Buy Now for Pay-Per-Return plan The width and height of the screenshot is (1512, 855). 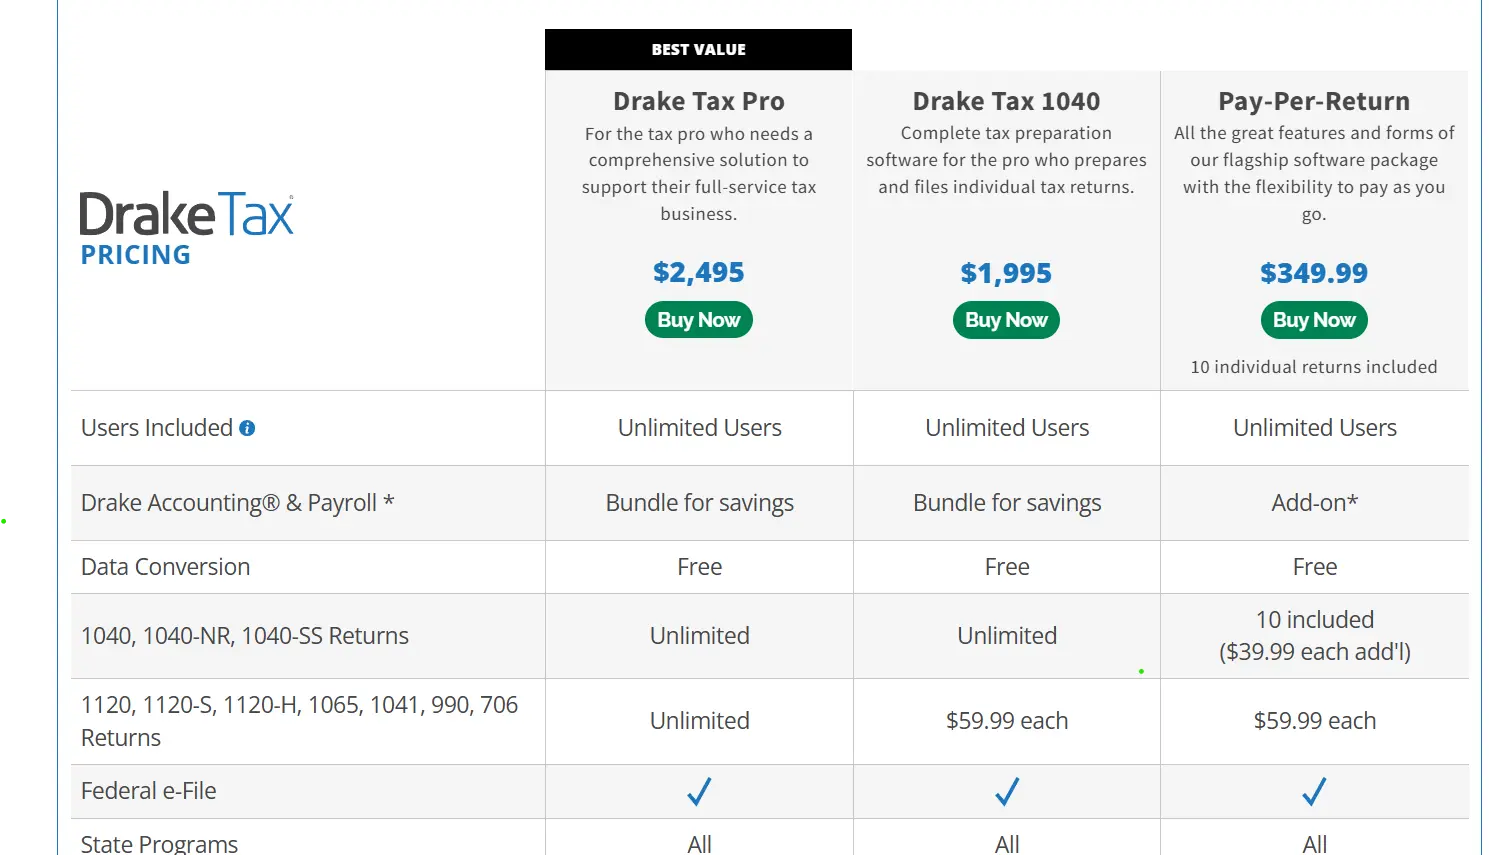tap(1314, 320)
